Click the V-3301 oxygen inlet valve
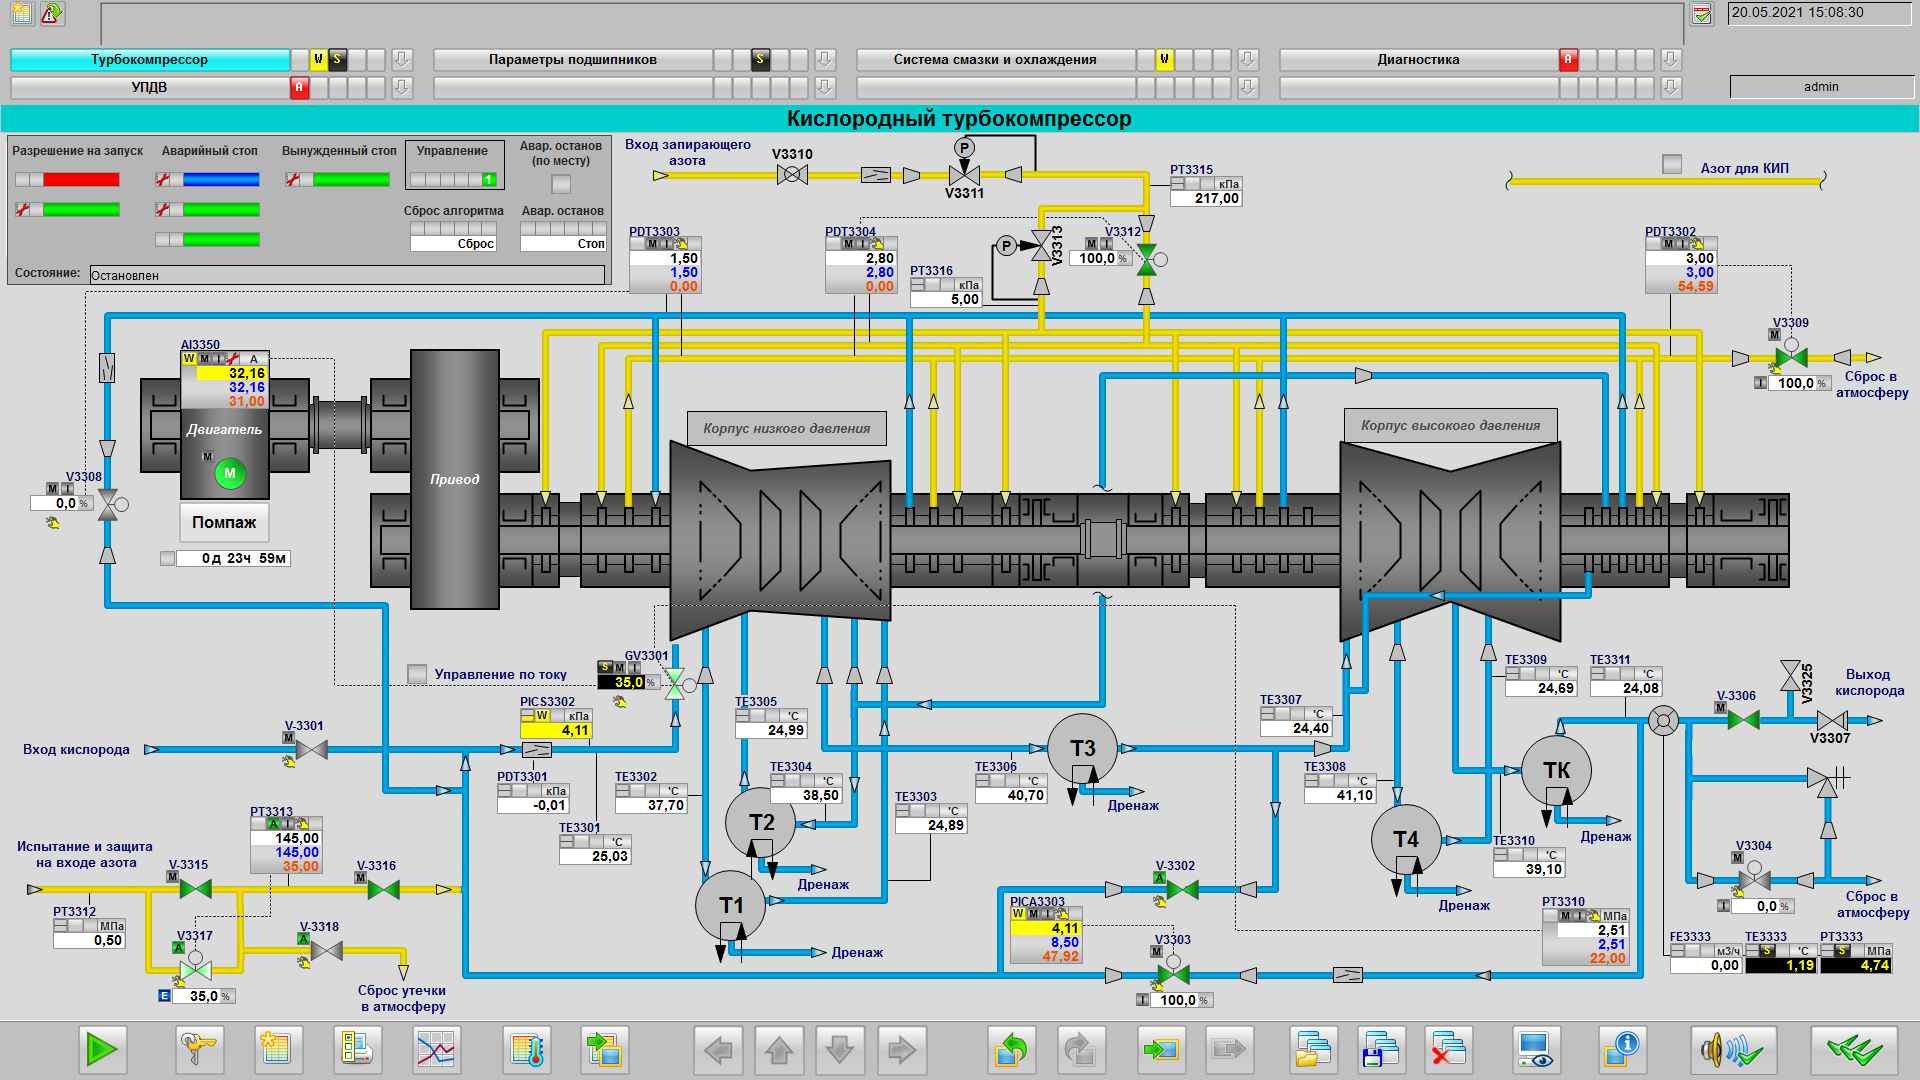Image resolution: width=1920 pixels, height=1080 pixels. 312,749
